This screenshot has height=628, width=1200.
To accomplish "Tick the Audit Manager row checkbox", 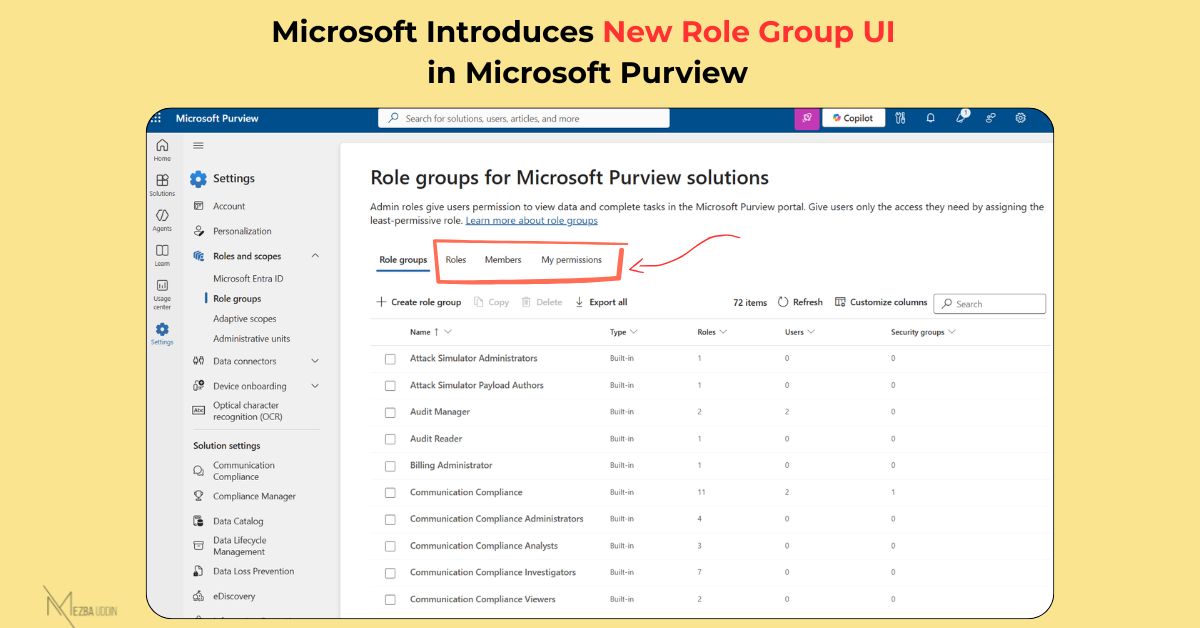I will click(390, 412).
